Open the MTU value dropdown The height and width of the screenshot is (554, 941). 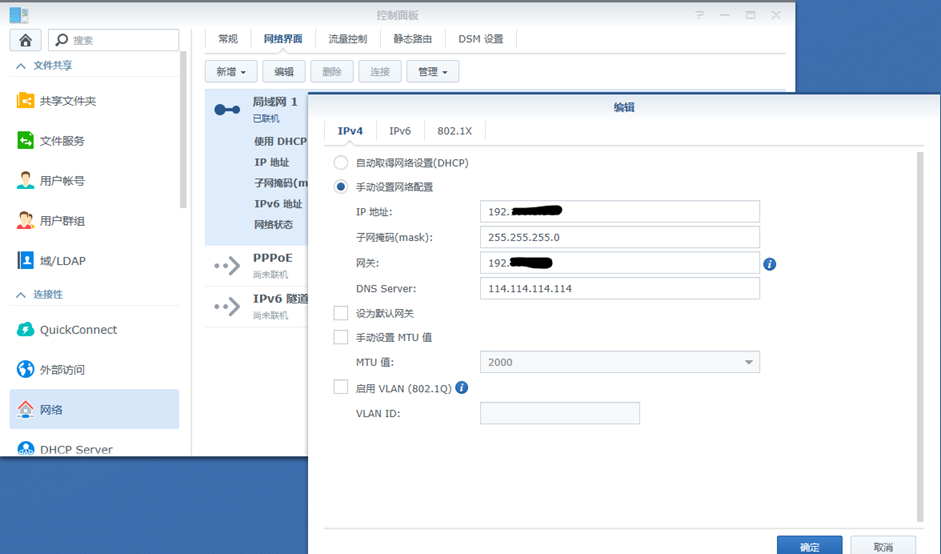619,362
